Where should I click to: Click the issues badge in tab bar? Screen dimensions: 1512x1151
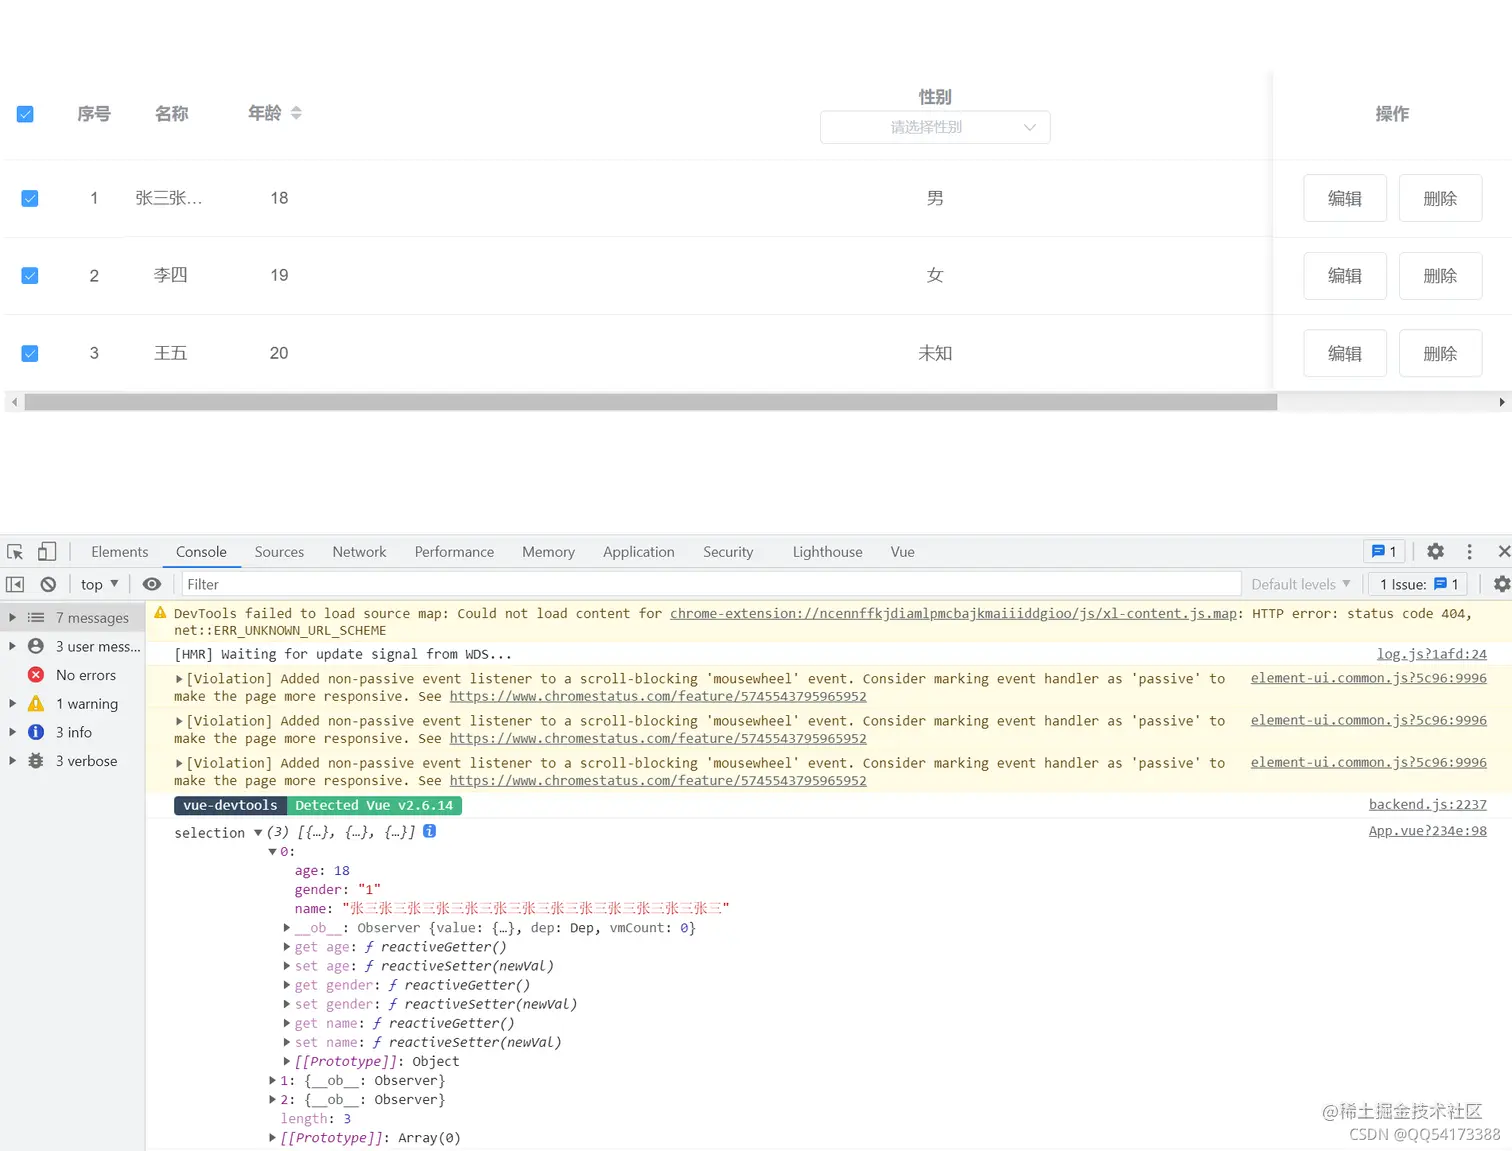(1385, 552)
